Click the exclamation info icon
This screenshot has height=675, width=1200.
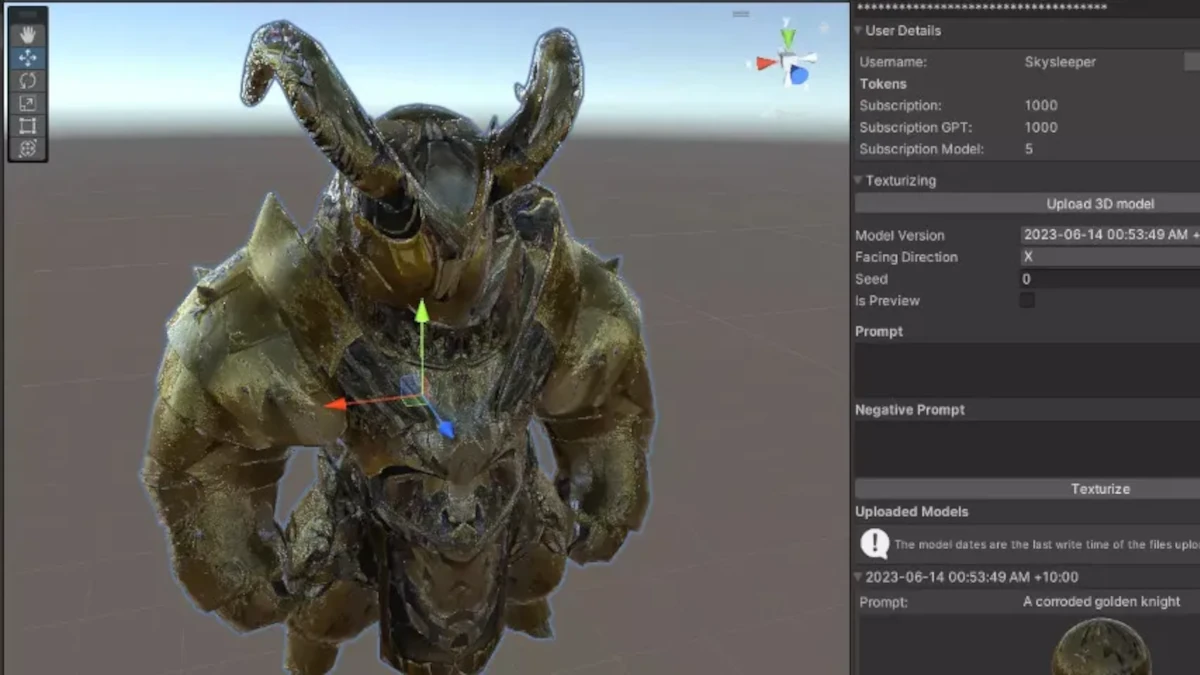[875, 544]
